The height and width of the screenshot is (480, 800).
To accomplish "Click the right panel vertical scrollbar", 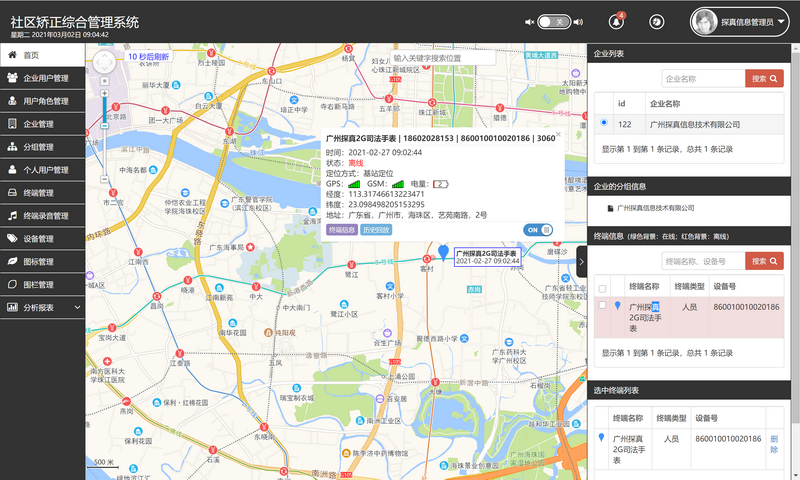I will [x=795, y=235].
